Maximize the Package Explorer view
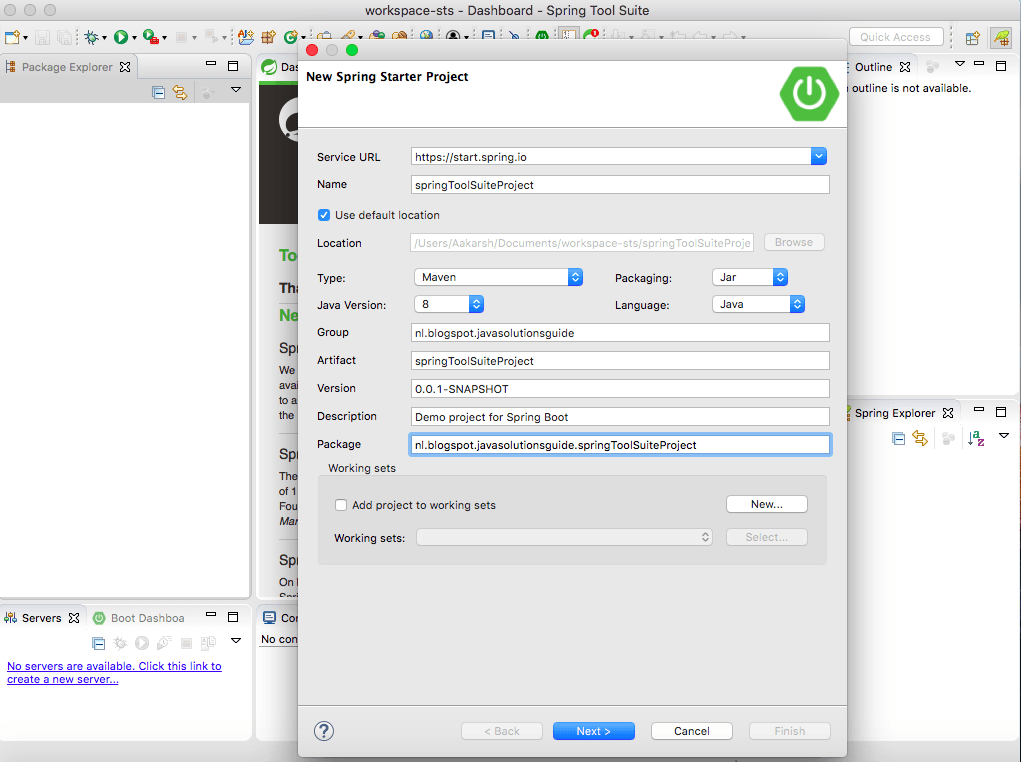The width and height of the screenshot is (1021, 762). pos(233,66)
